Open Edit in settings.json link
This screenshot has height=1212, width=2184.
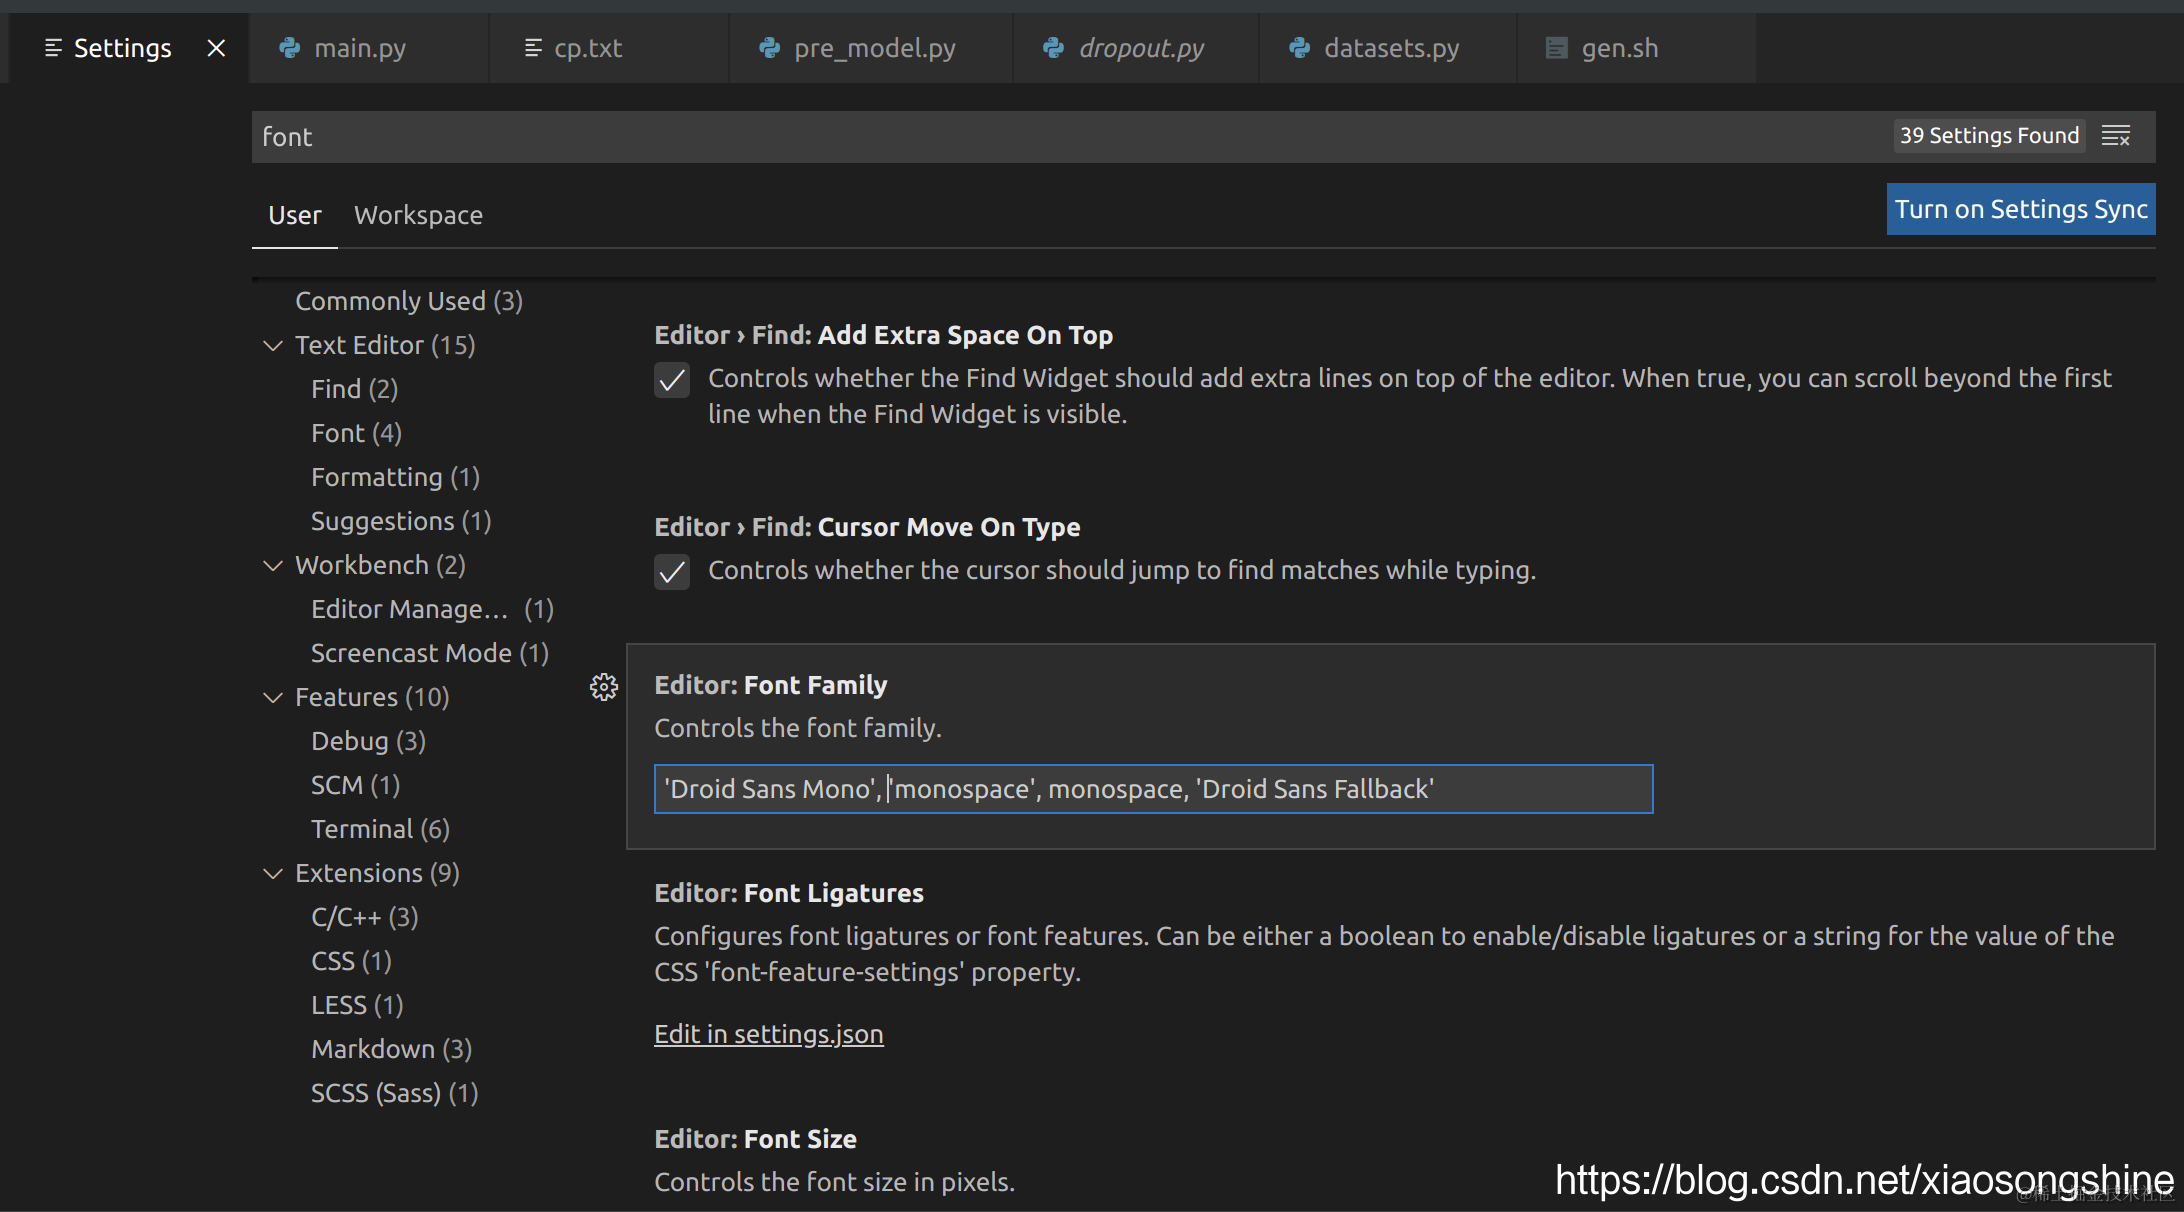point(768,1034)
